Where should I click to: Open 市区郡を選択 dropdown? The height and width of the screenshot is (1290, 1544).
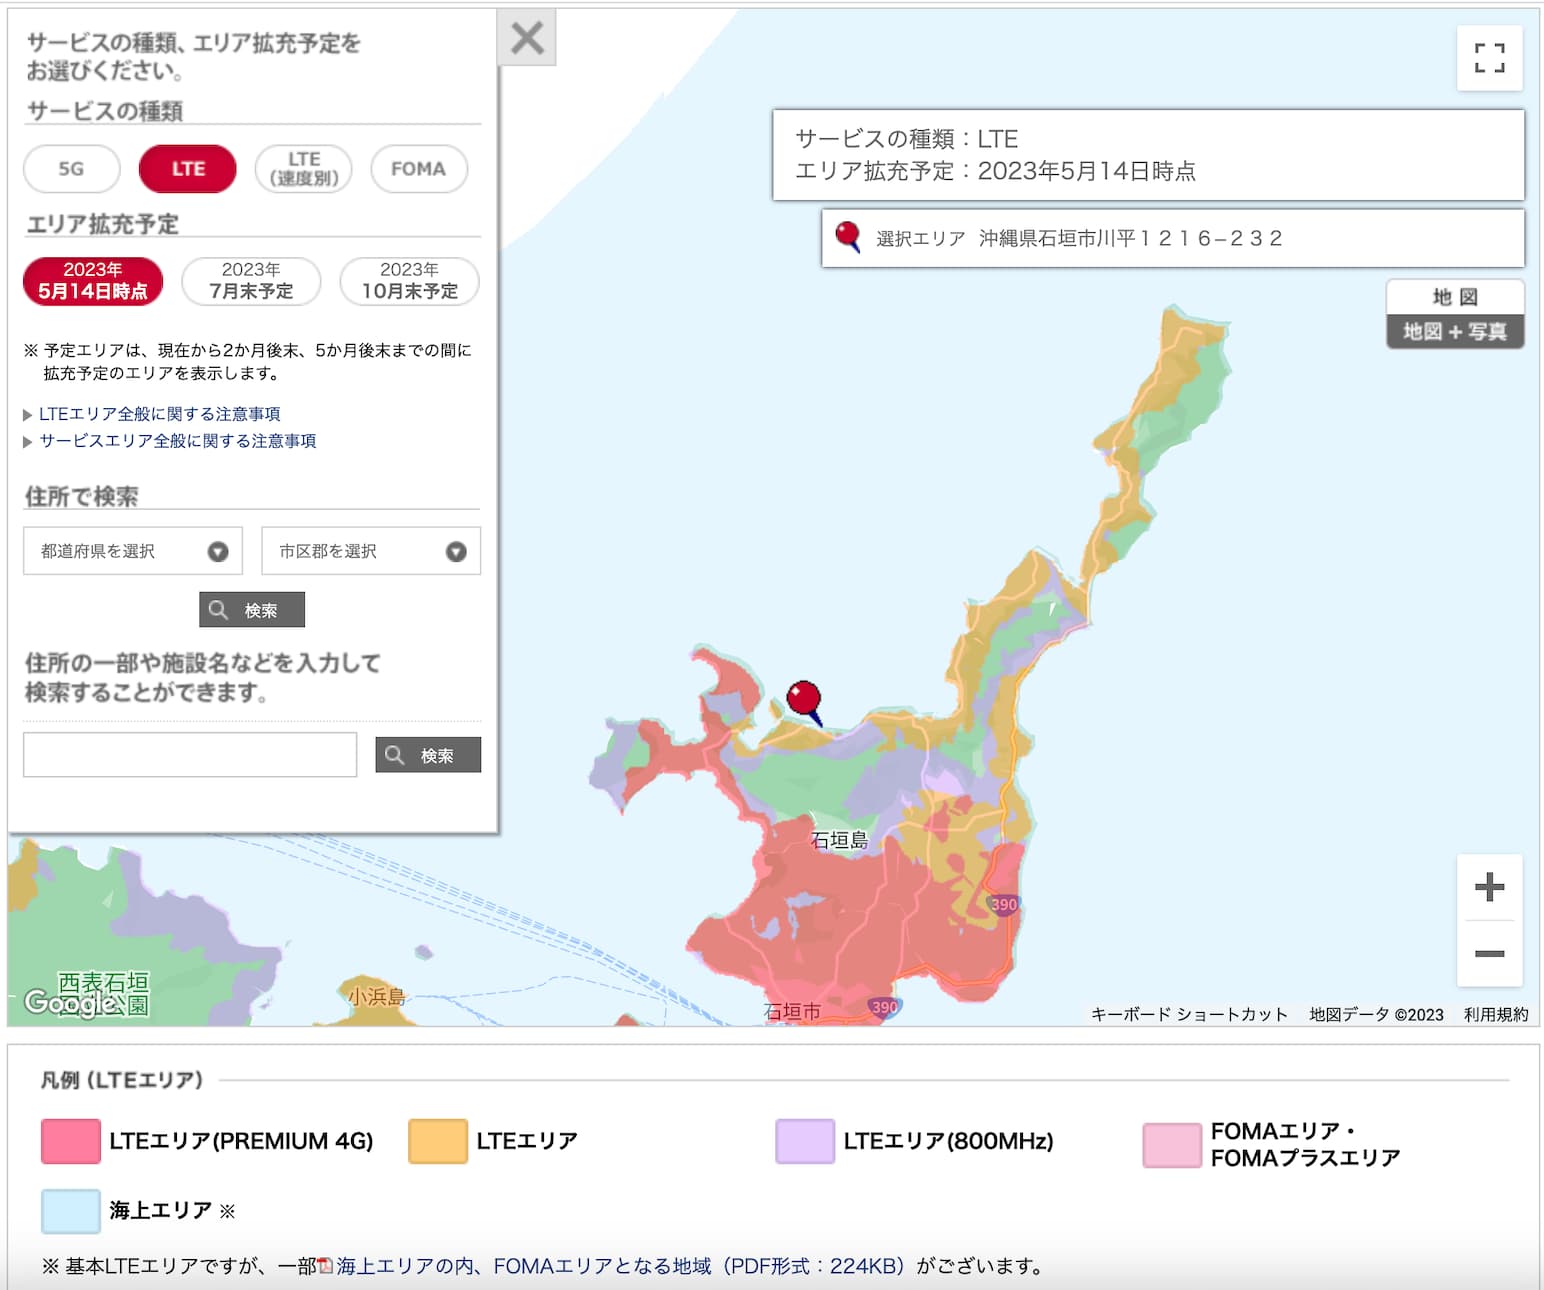point(371,551)
